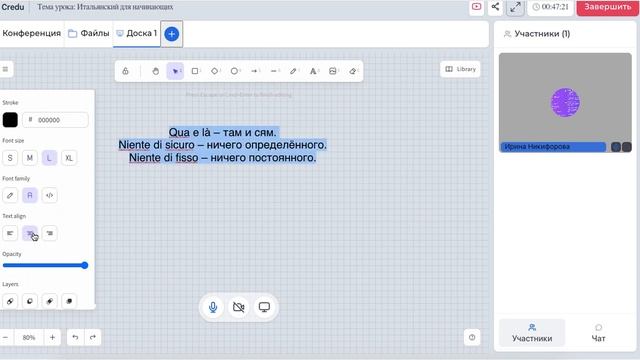Zoom in the whiteboard
This screenshot has height=360, width=640.
click(x=52, y=338)
